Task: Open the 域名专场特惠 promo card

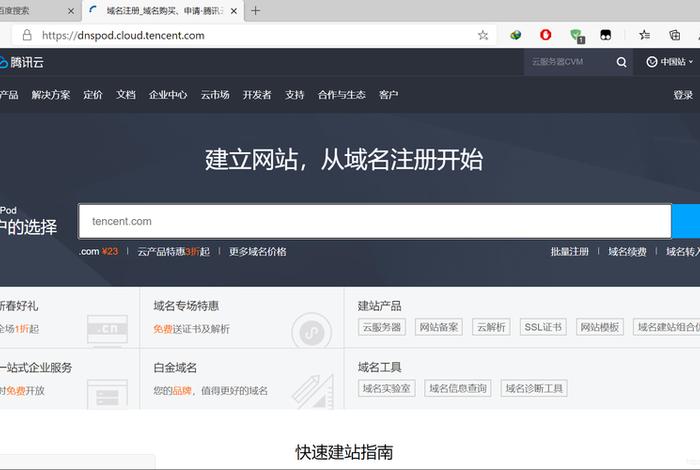Action: pos(242,318)
